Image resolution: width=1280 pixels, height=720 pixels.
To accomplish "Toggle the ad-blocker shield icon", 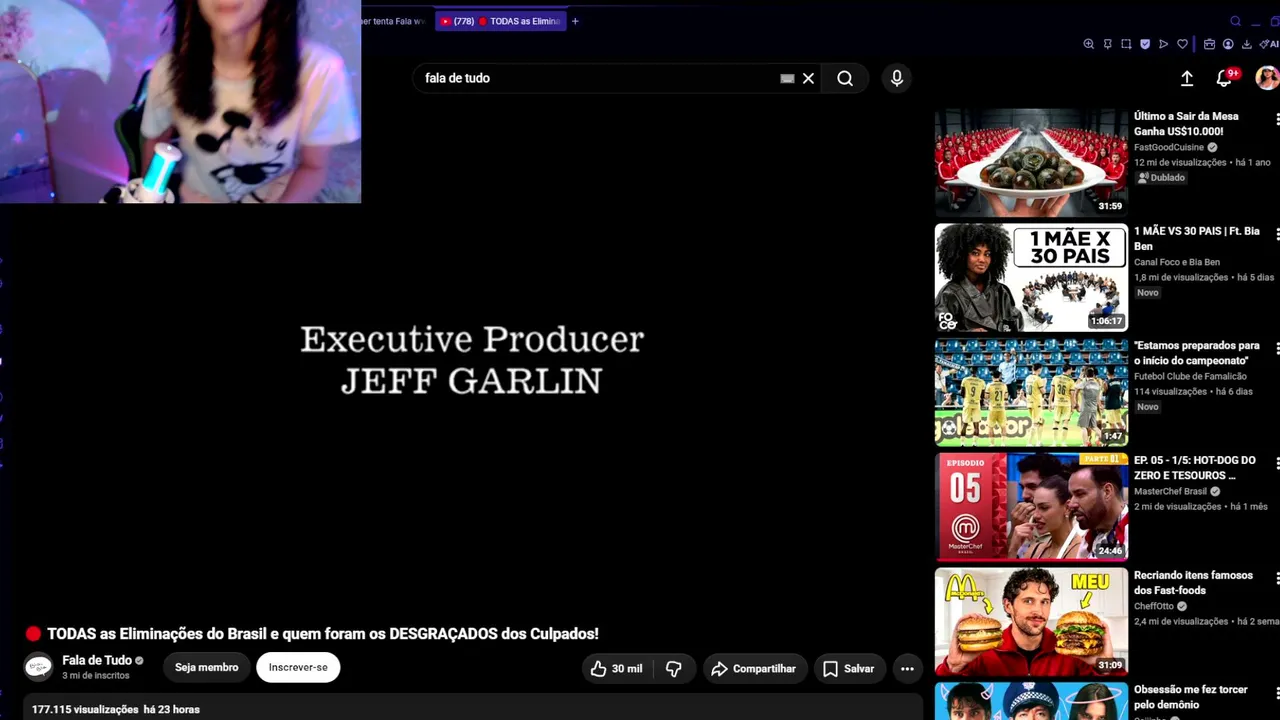I will (1145, 44).
